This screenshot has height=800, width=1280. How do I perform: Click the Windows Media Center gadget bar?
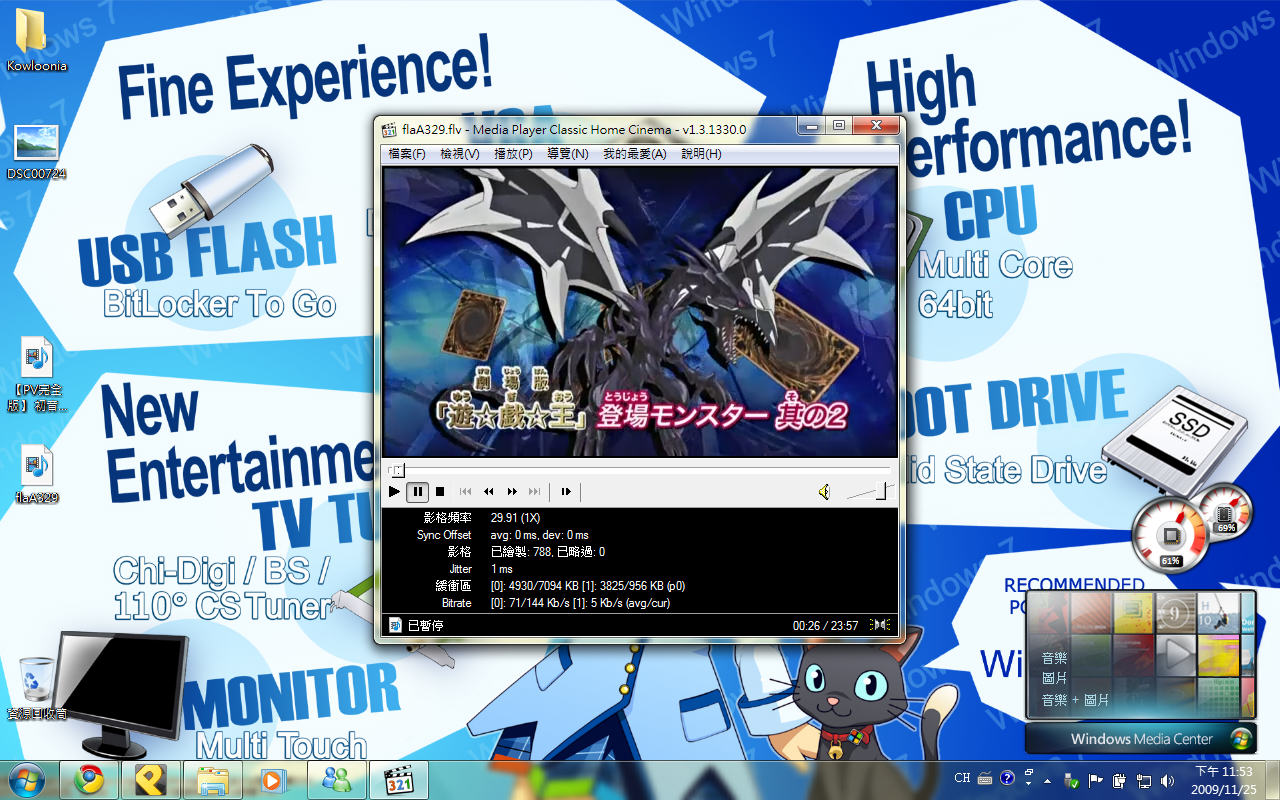(x=1140, y=739)
